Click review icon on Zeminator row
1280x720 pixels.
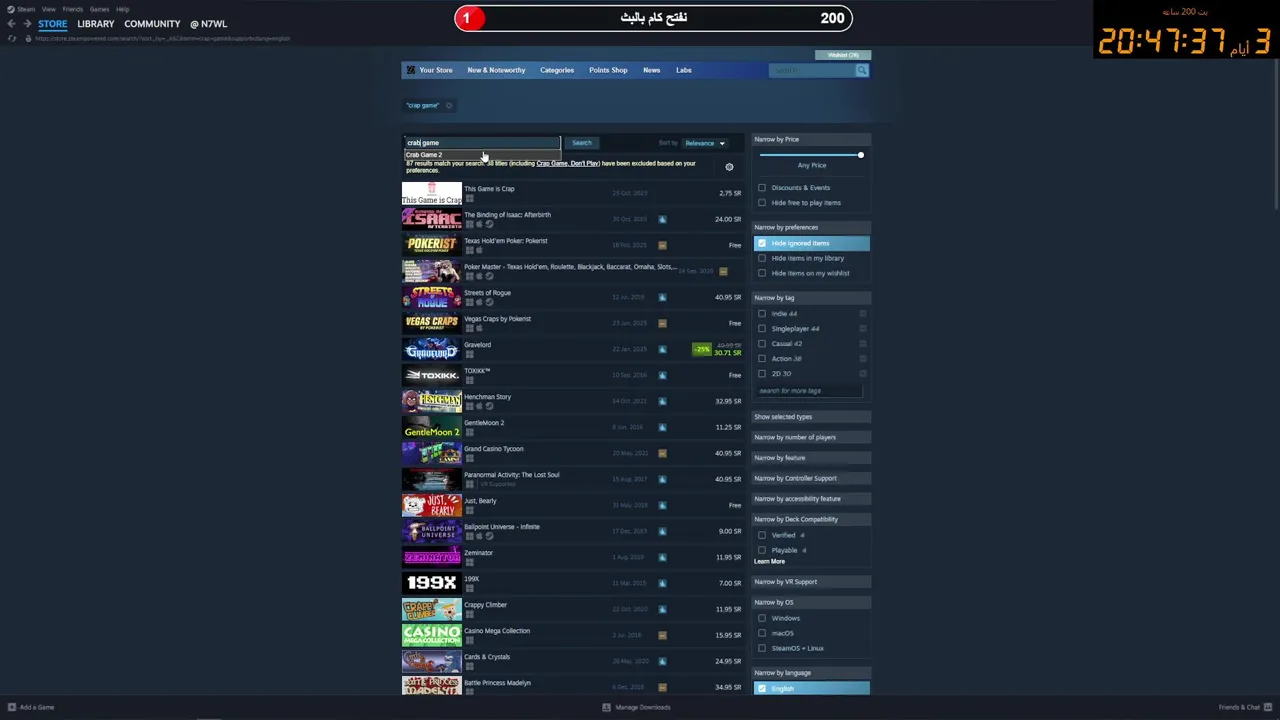662,557
